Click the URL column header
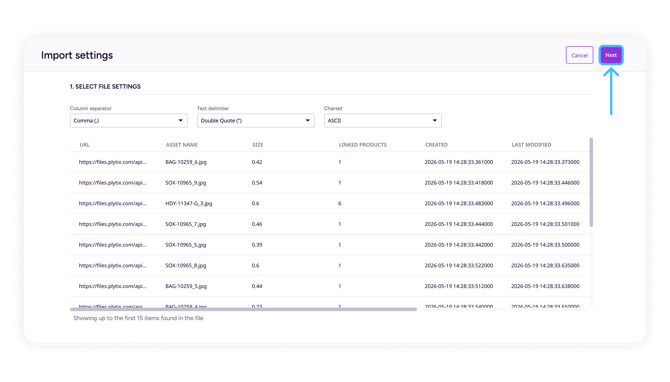 tap(84, 145)
